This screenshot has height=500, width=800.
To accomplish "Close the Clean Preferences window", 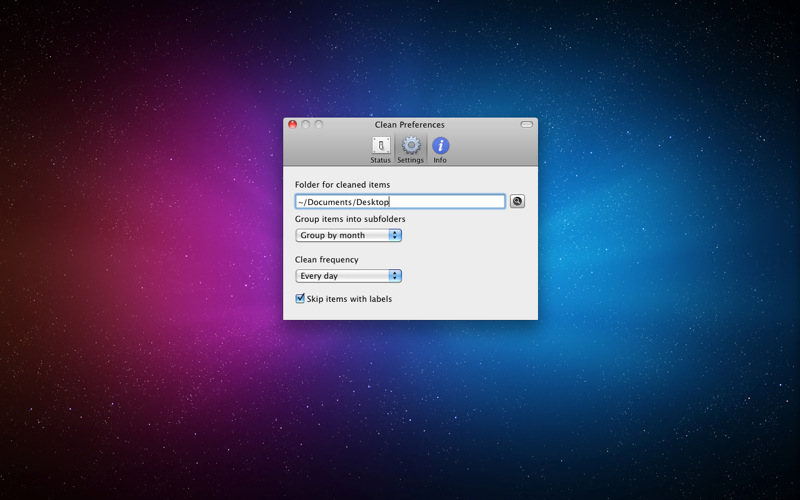I will pos(293,125).
